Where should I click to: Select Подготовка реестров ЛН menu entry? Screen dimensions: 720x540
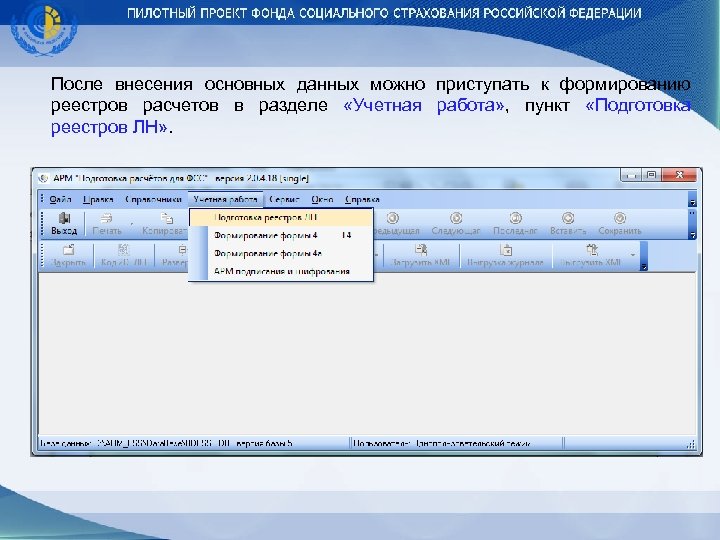[281, 217]
